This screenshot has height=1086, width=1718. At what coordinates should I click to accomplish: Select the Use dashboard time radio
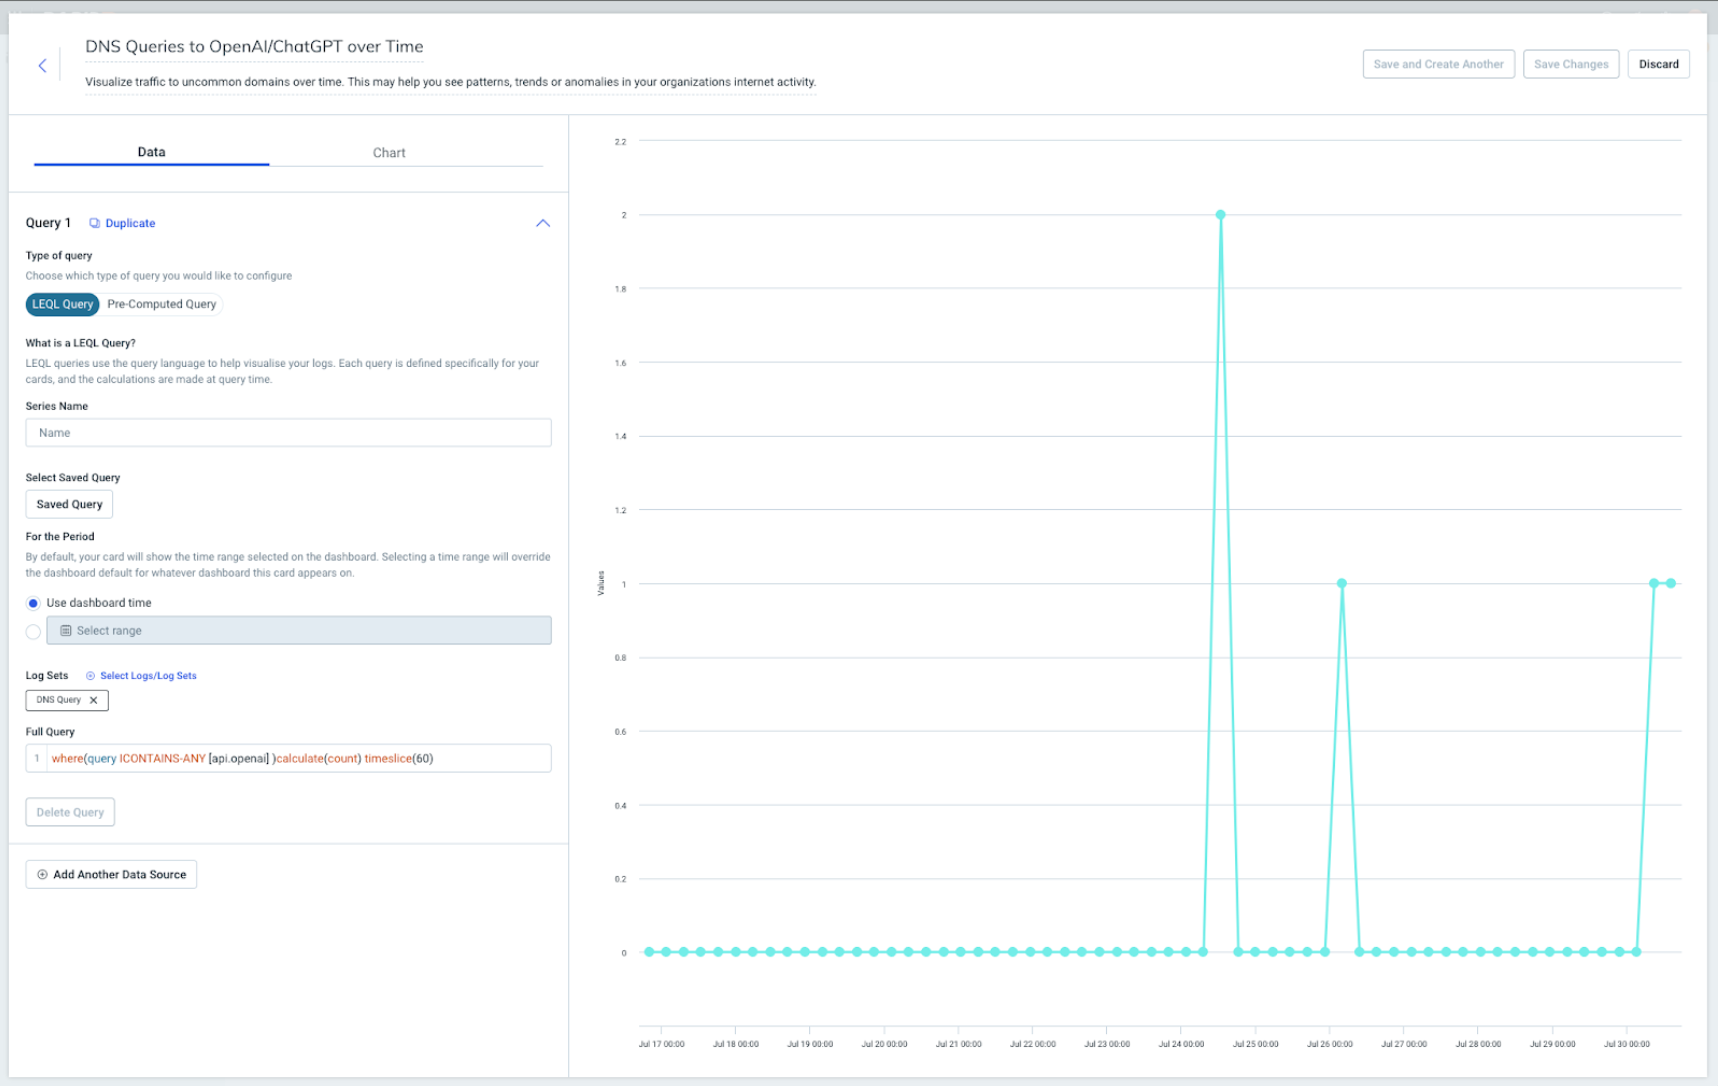tap(33, 603)
